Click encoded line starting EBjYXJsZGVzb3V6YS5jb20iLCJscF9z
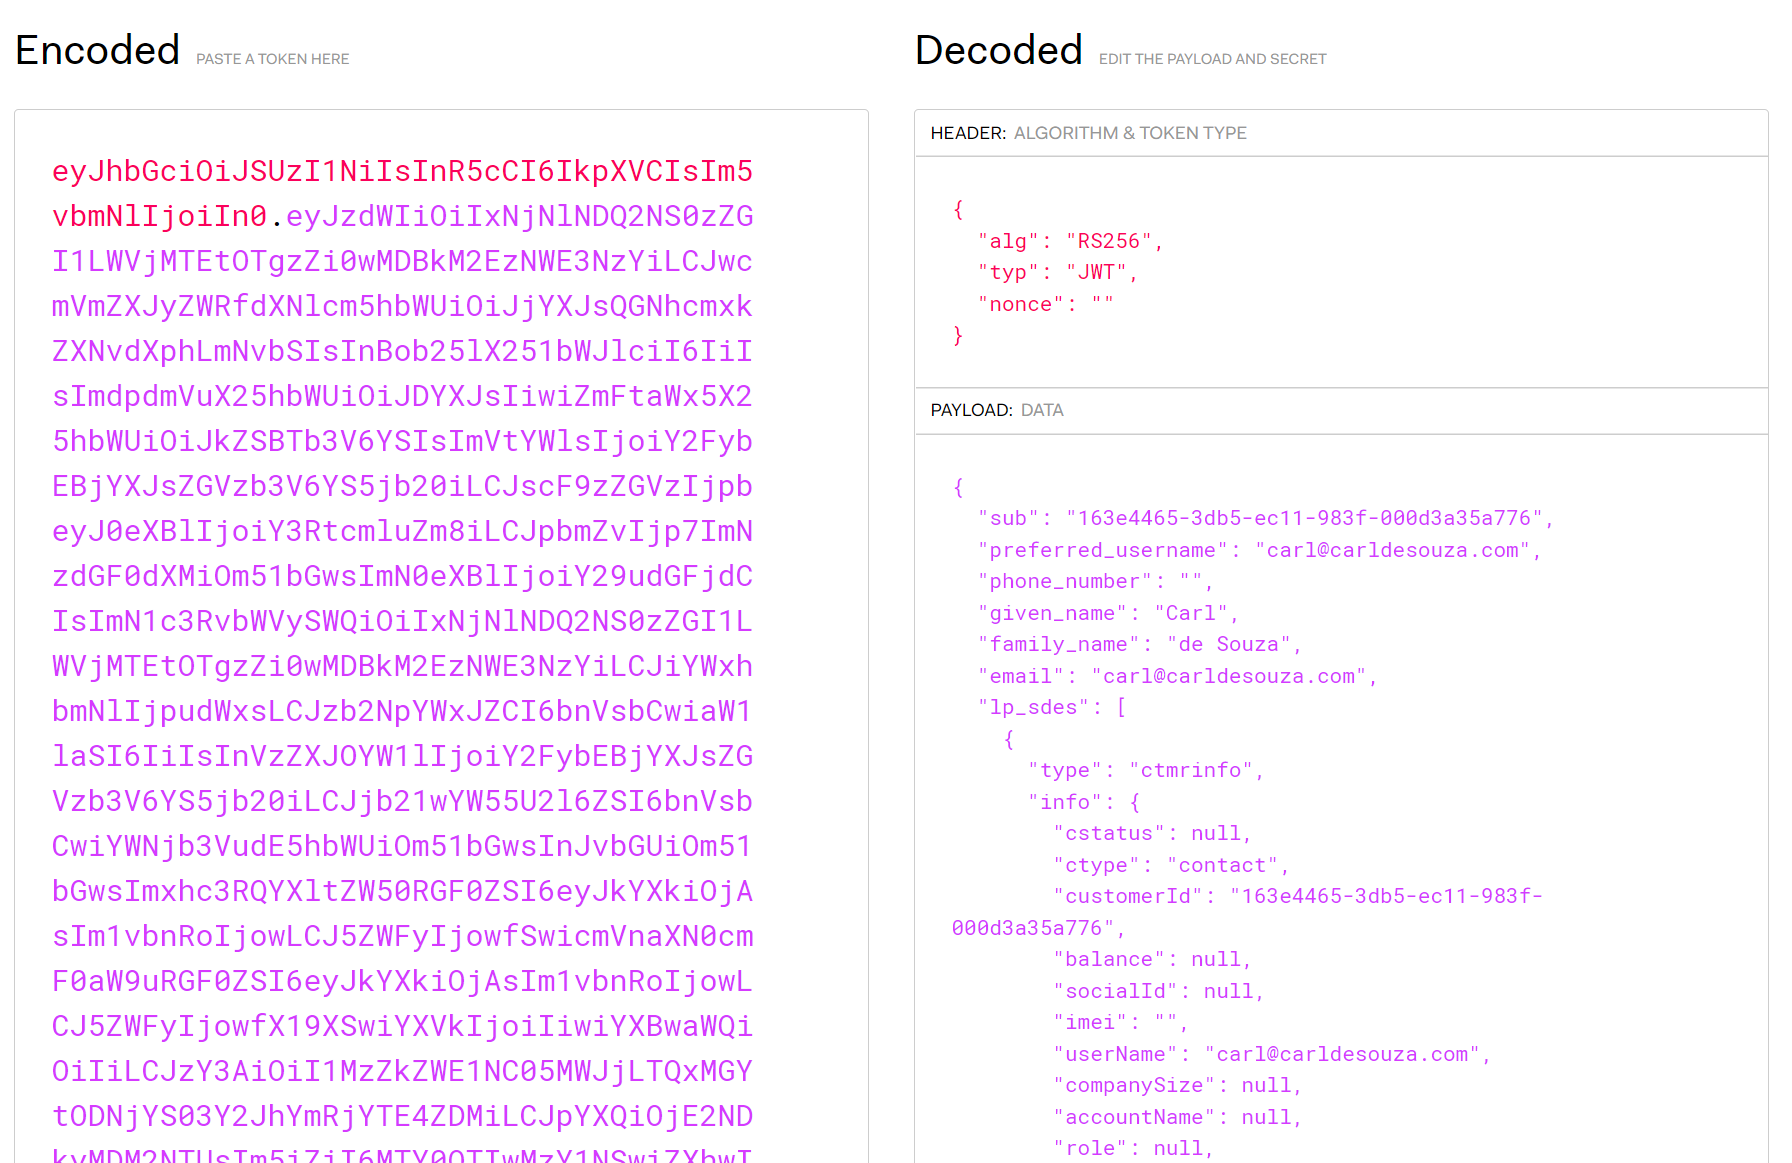 [402, 486]
